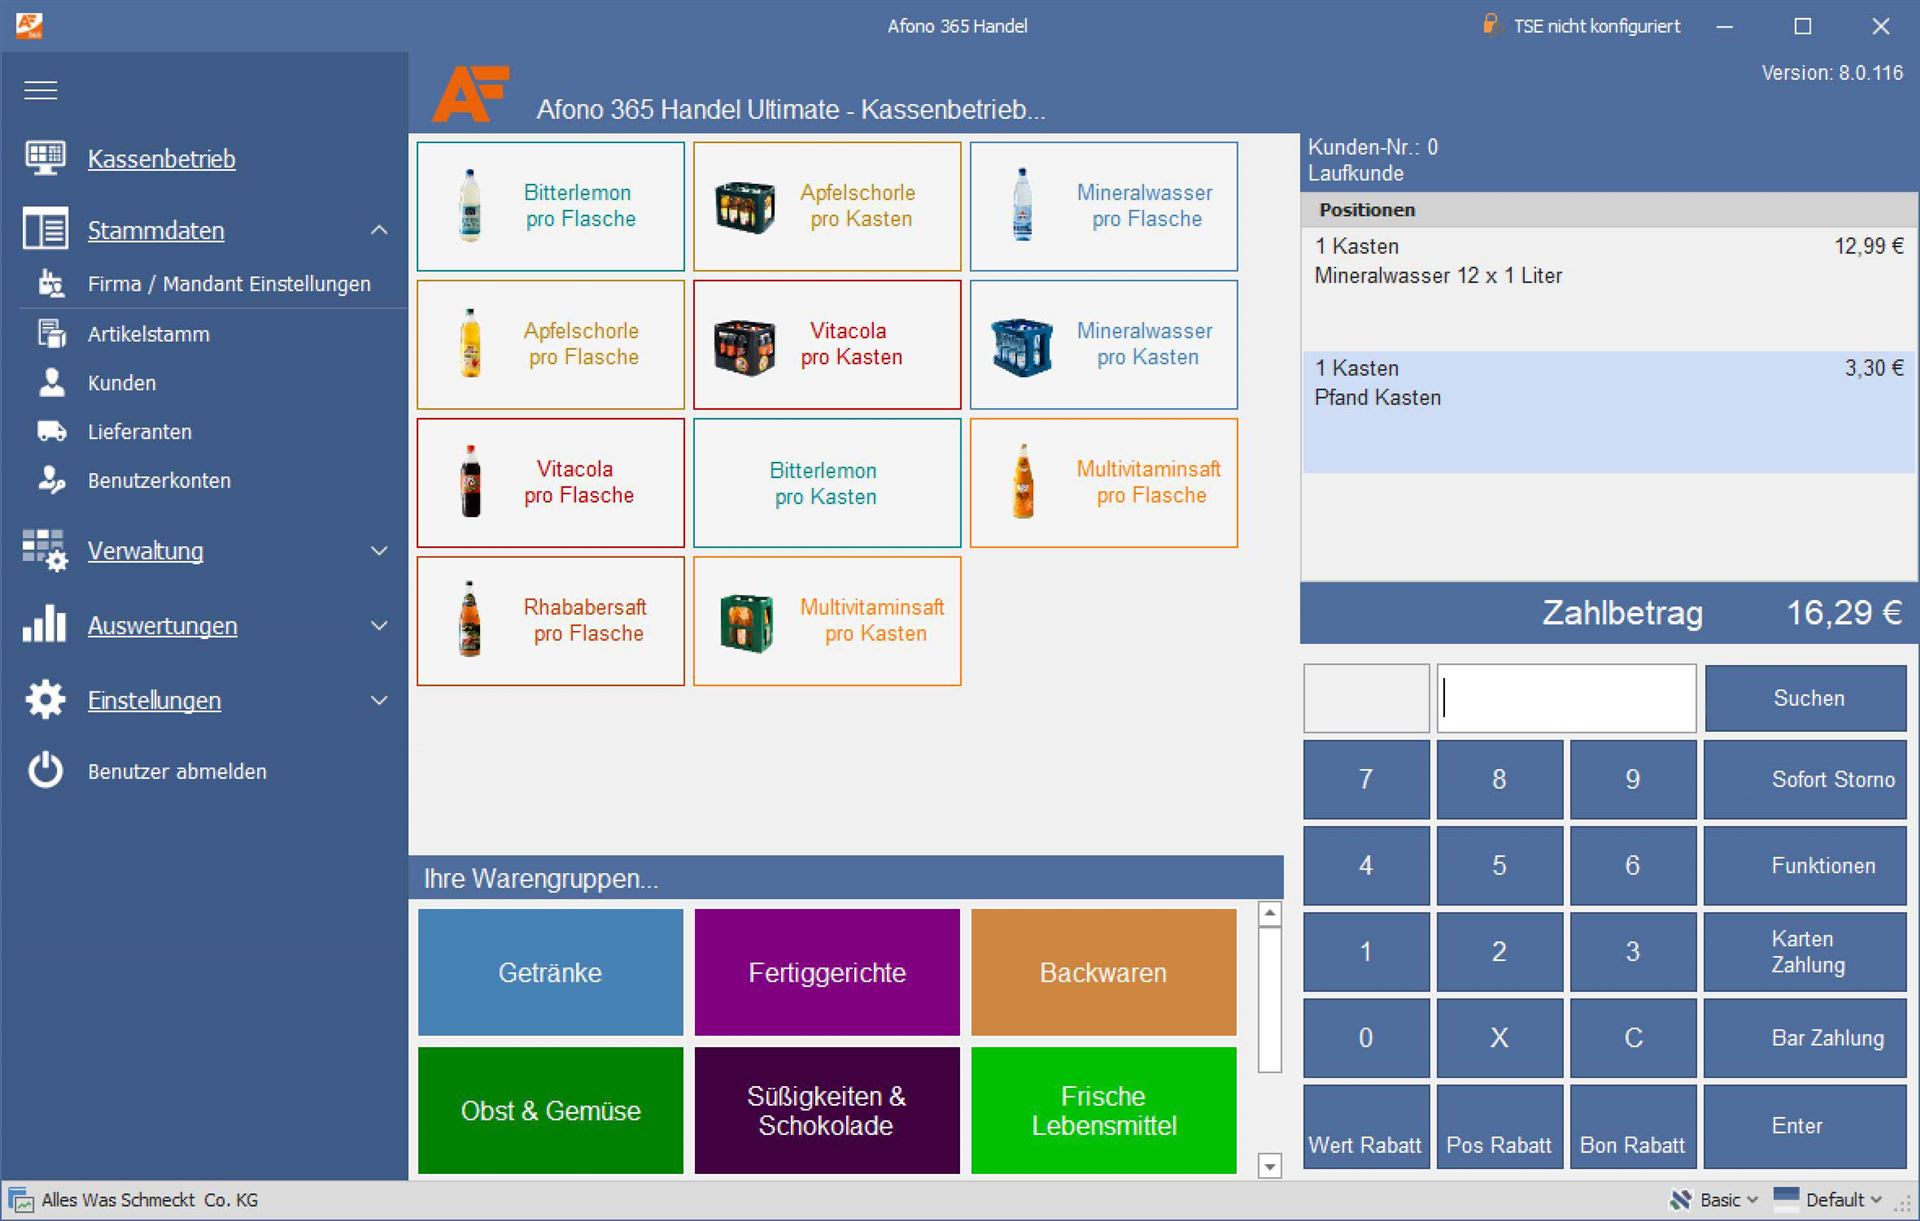Select the Rhababersaft pro Flasche bottle image

click(x=470, y=620)
